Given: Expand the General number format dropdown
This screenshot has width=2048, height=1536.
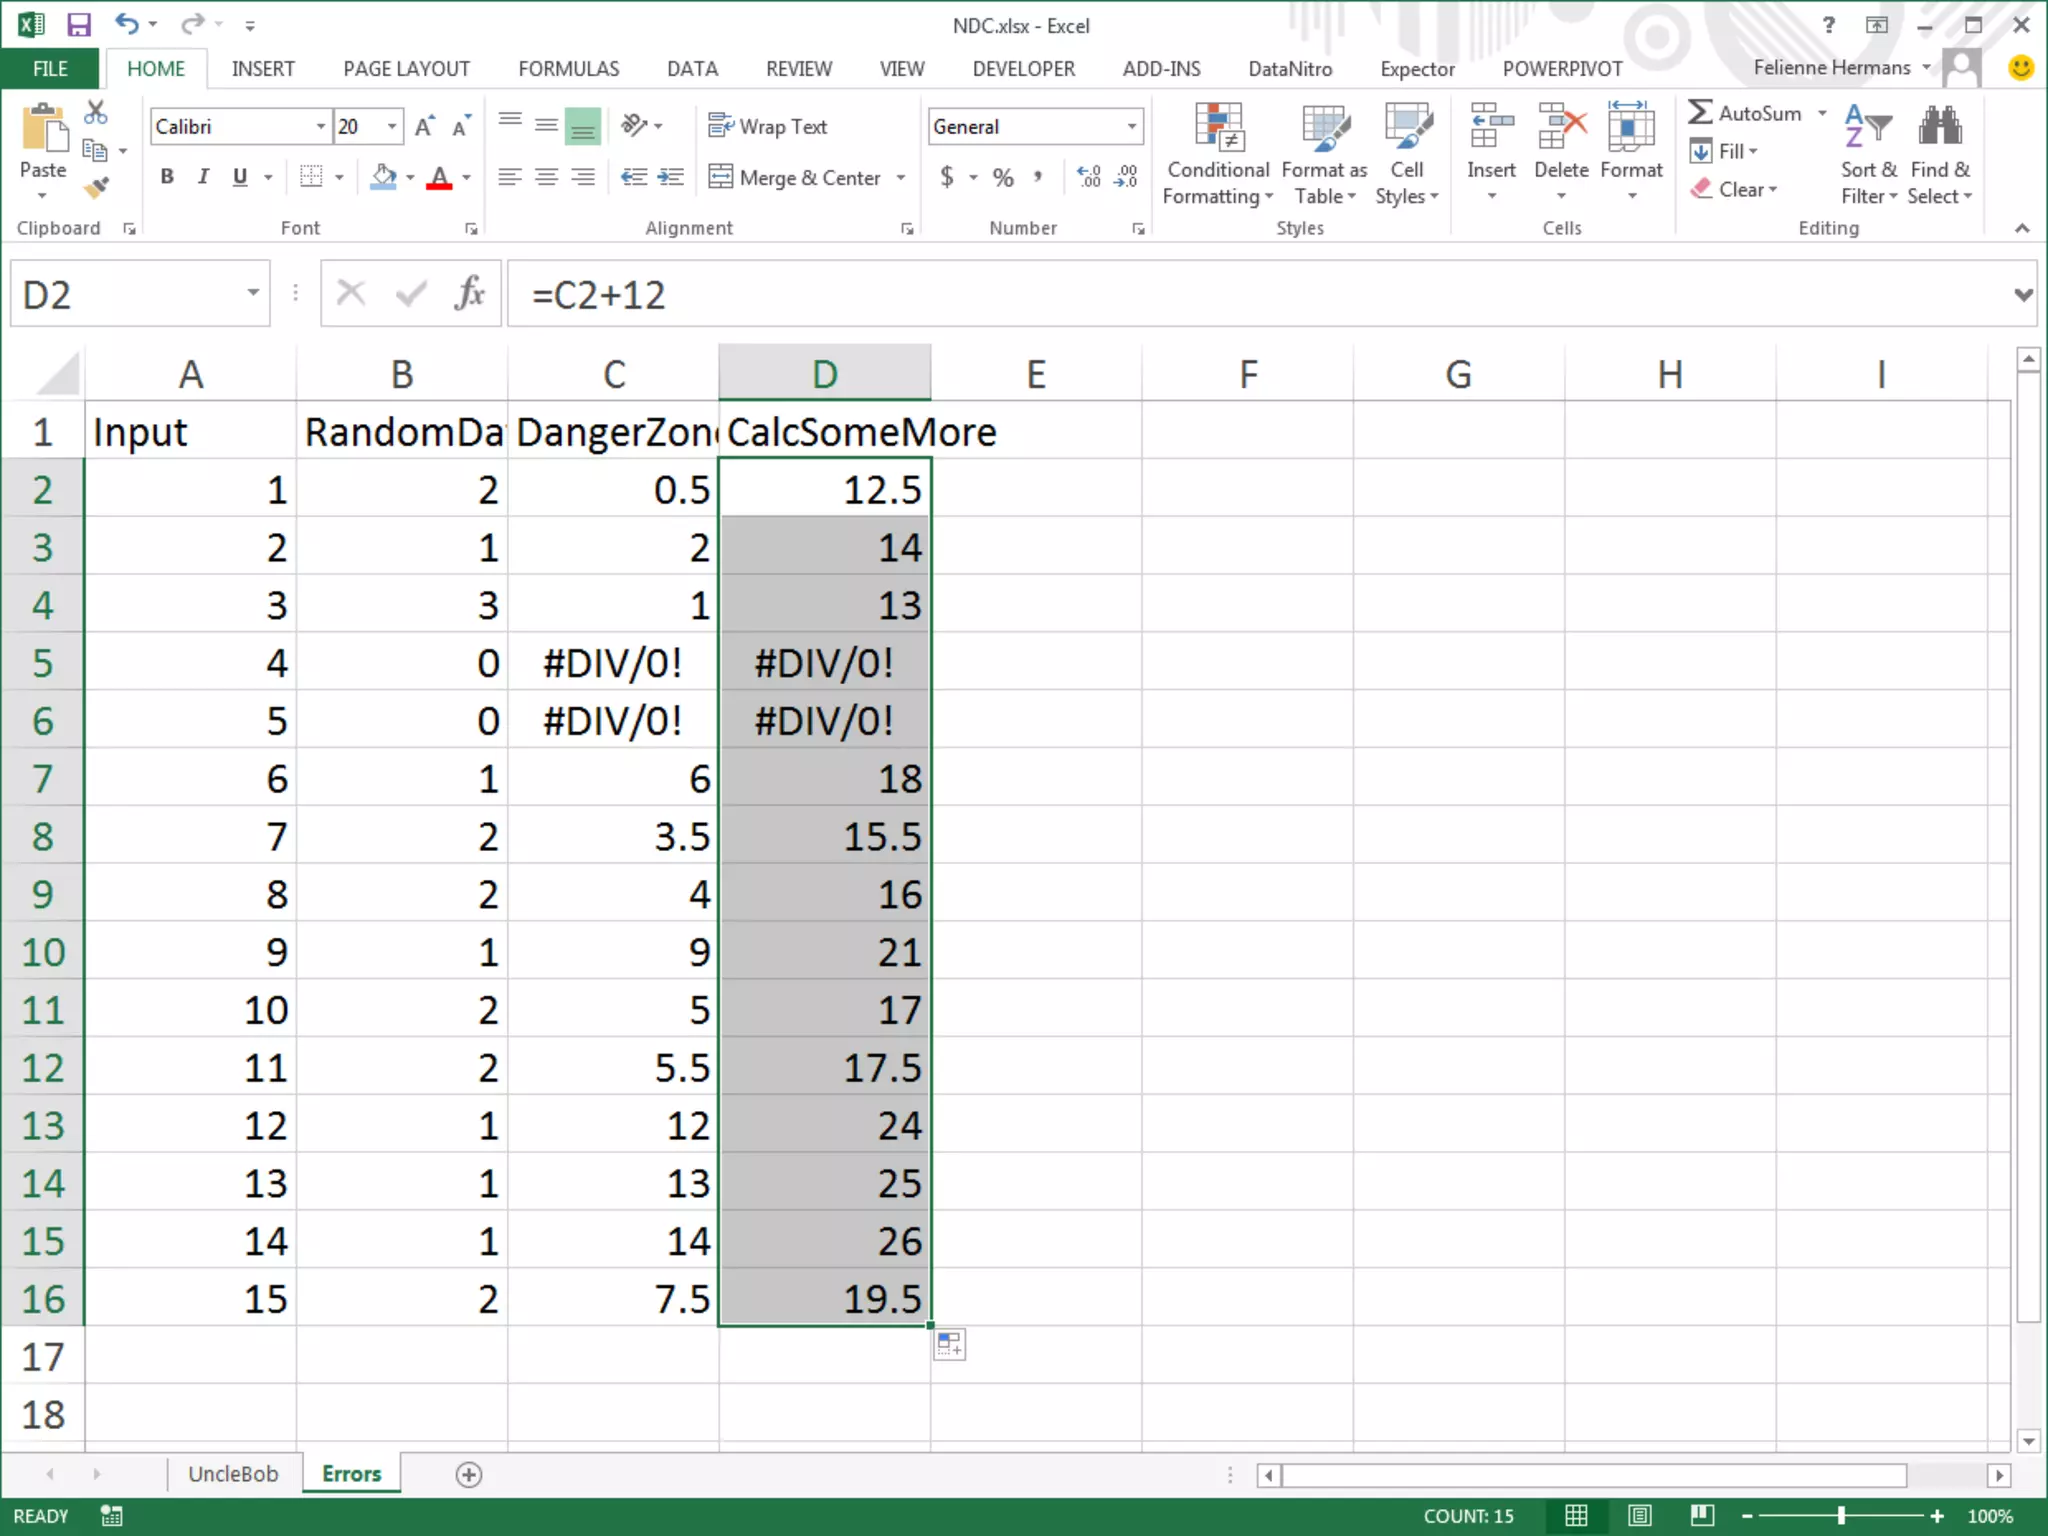Looking at the screenshot, I should coord(1131,126).
